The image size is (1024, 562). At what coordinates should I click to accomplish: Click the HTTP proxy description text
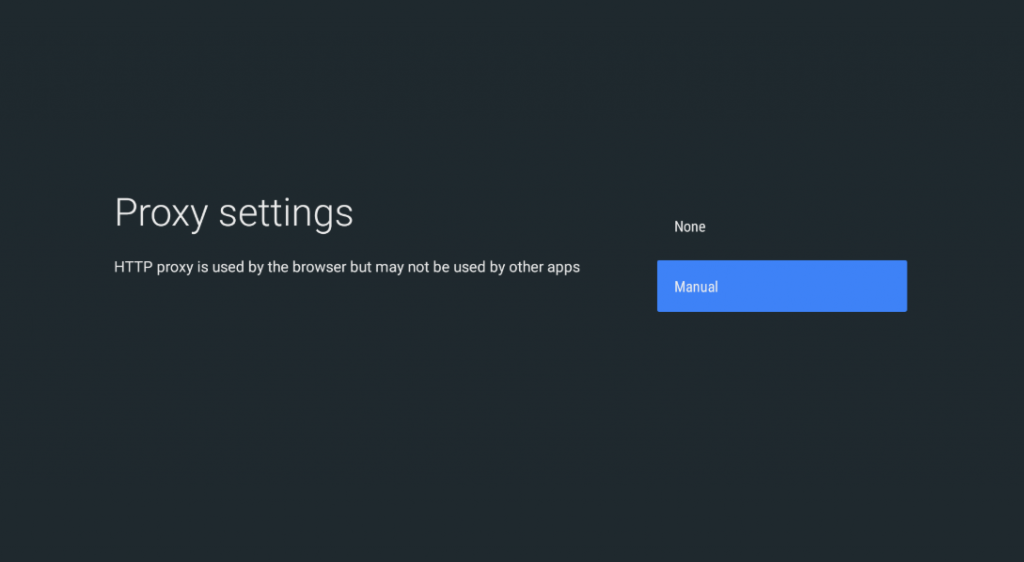click(x=347, y=268)
